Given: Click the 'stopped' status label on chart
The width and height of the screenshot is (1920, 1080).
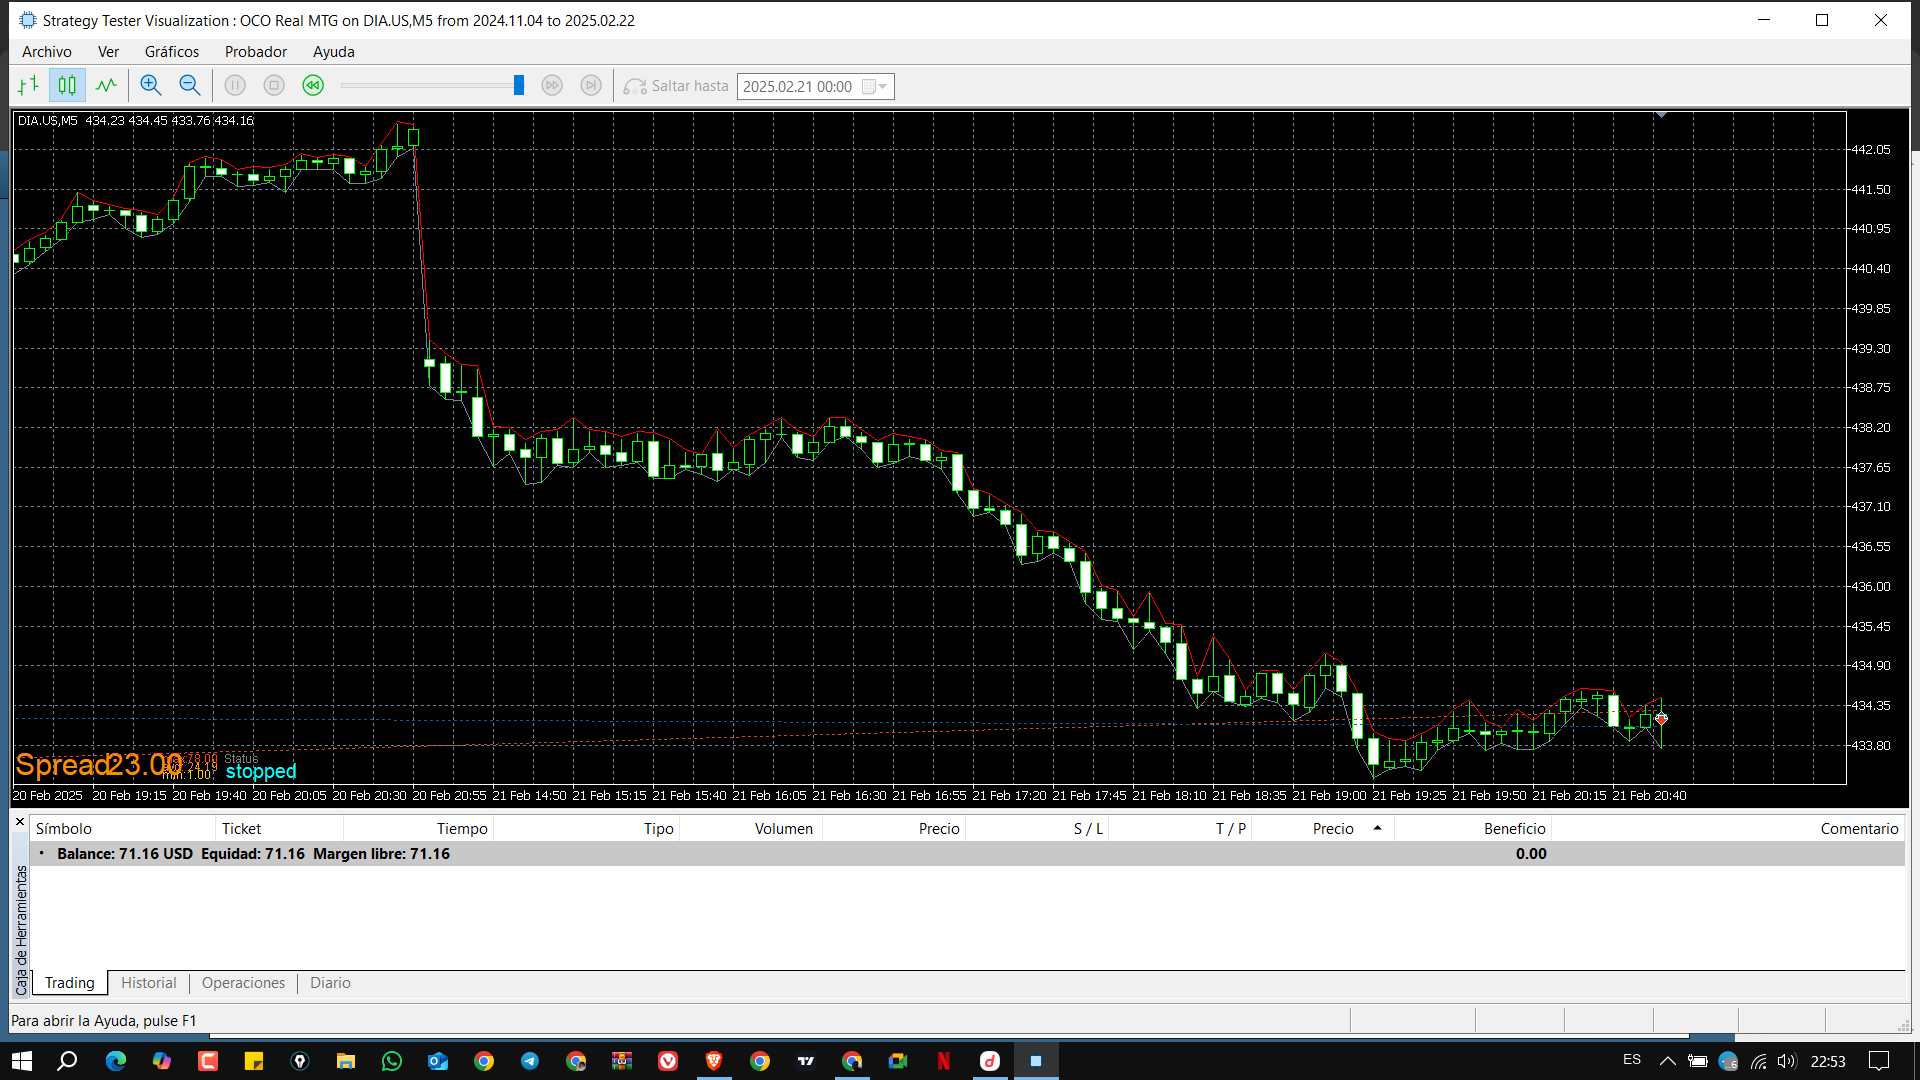Looking at the screenshot, I should 261,771.
